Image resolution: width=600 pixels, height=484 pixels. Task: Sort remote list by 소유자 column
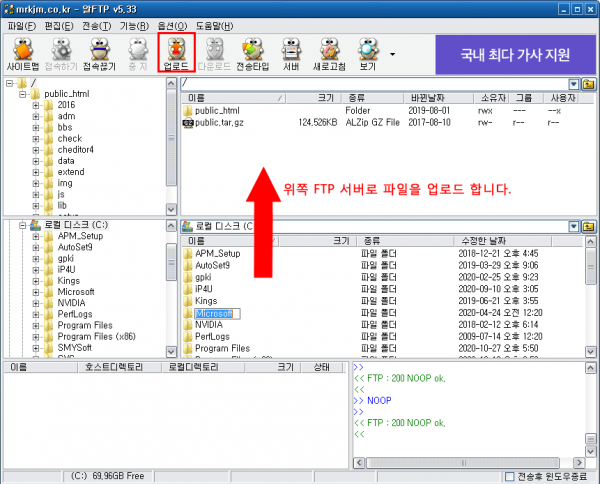click(492, 98)
